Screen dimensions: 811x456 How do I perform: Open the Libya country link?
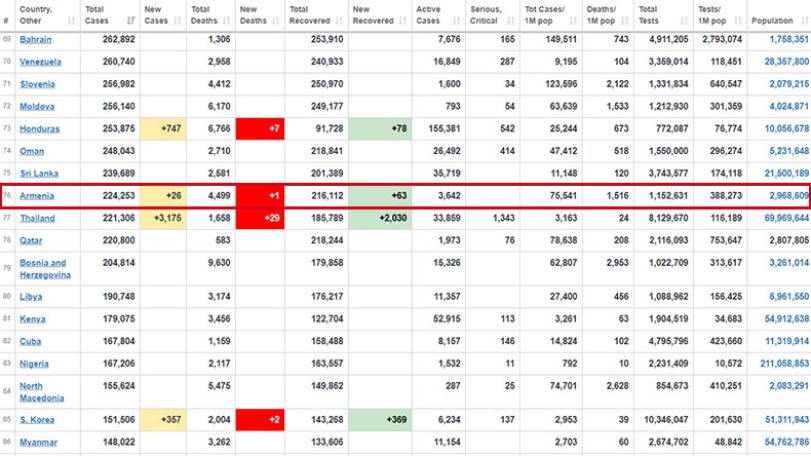click(31, 297)
